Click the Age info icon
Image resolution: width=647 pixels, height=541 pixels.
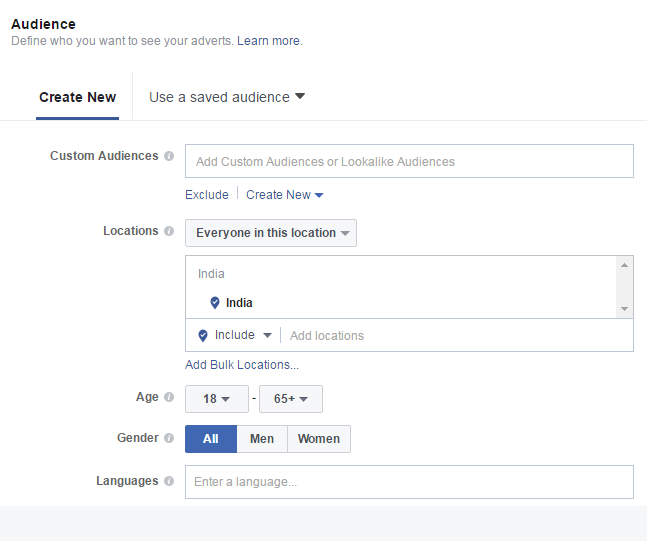click(169, 397)
